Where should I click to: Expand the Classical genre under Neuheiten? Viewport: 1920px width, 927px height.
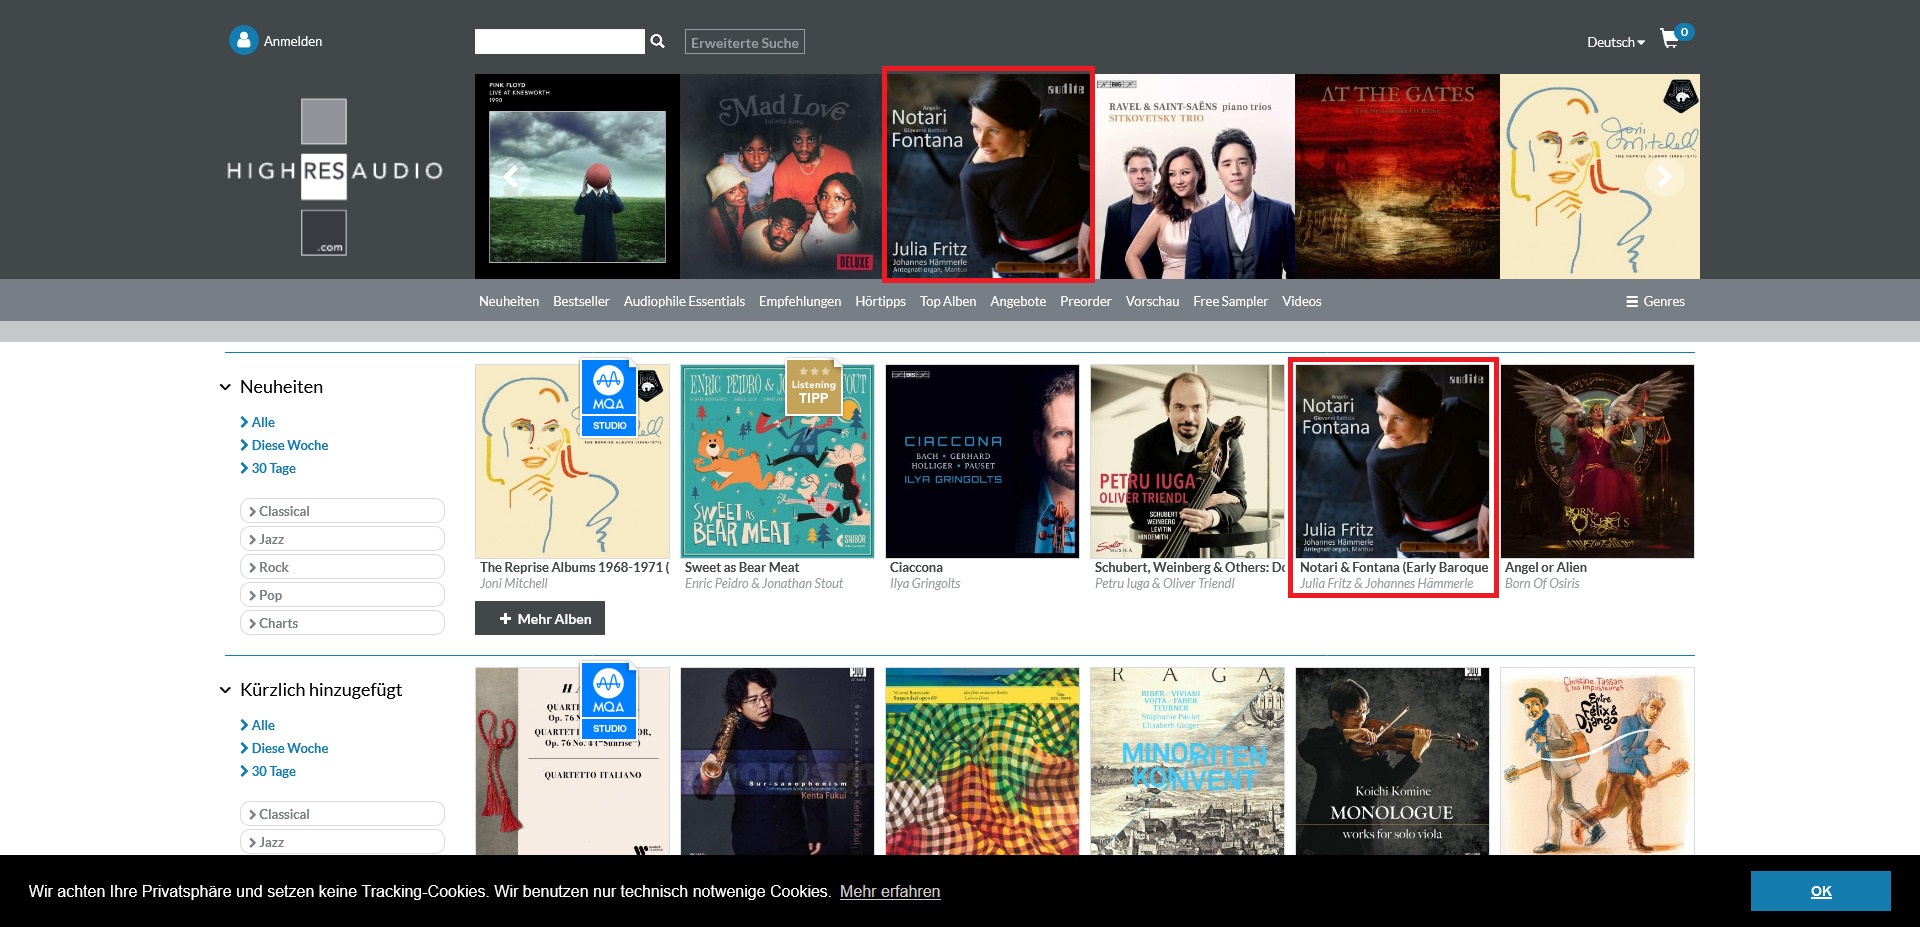click(342, 511)
